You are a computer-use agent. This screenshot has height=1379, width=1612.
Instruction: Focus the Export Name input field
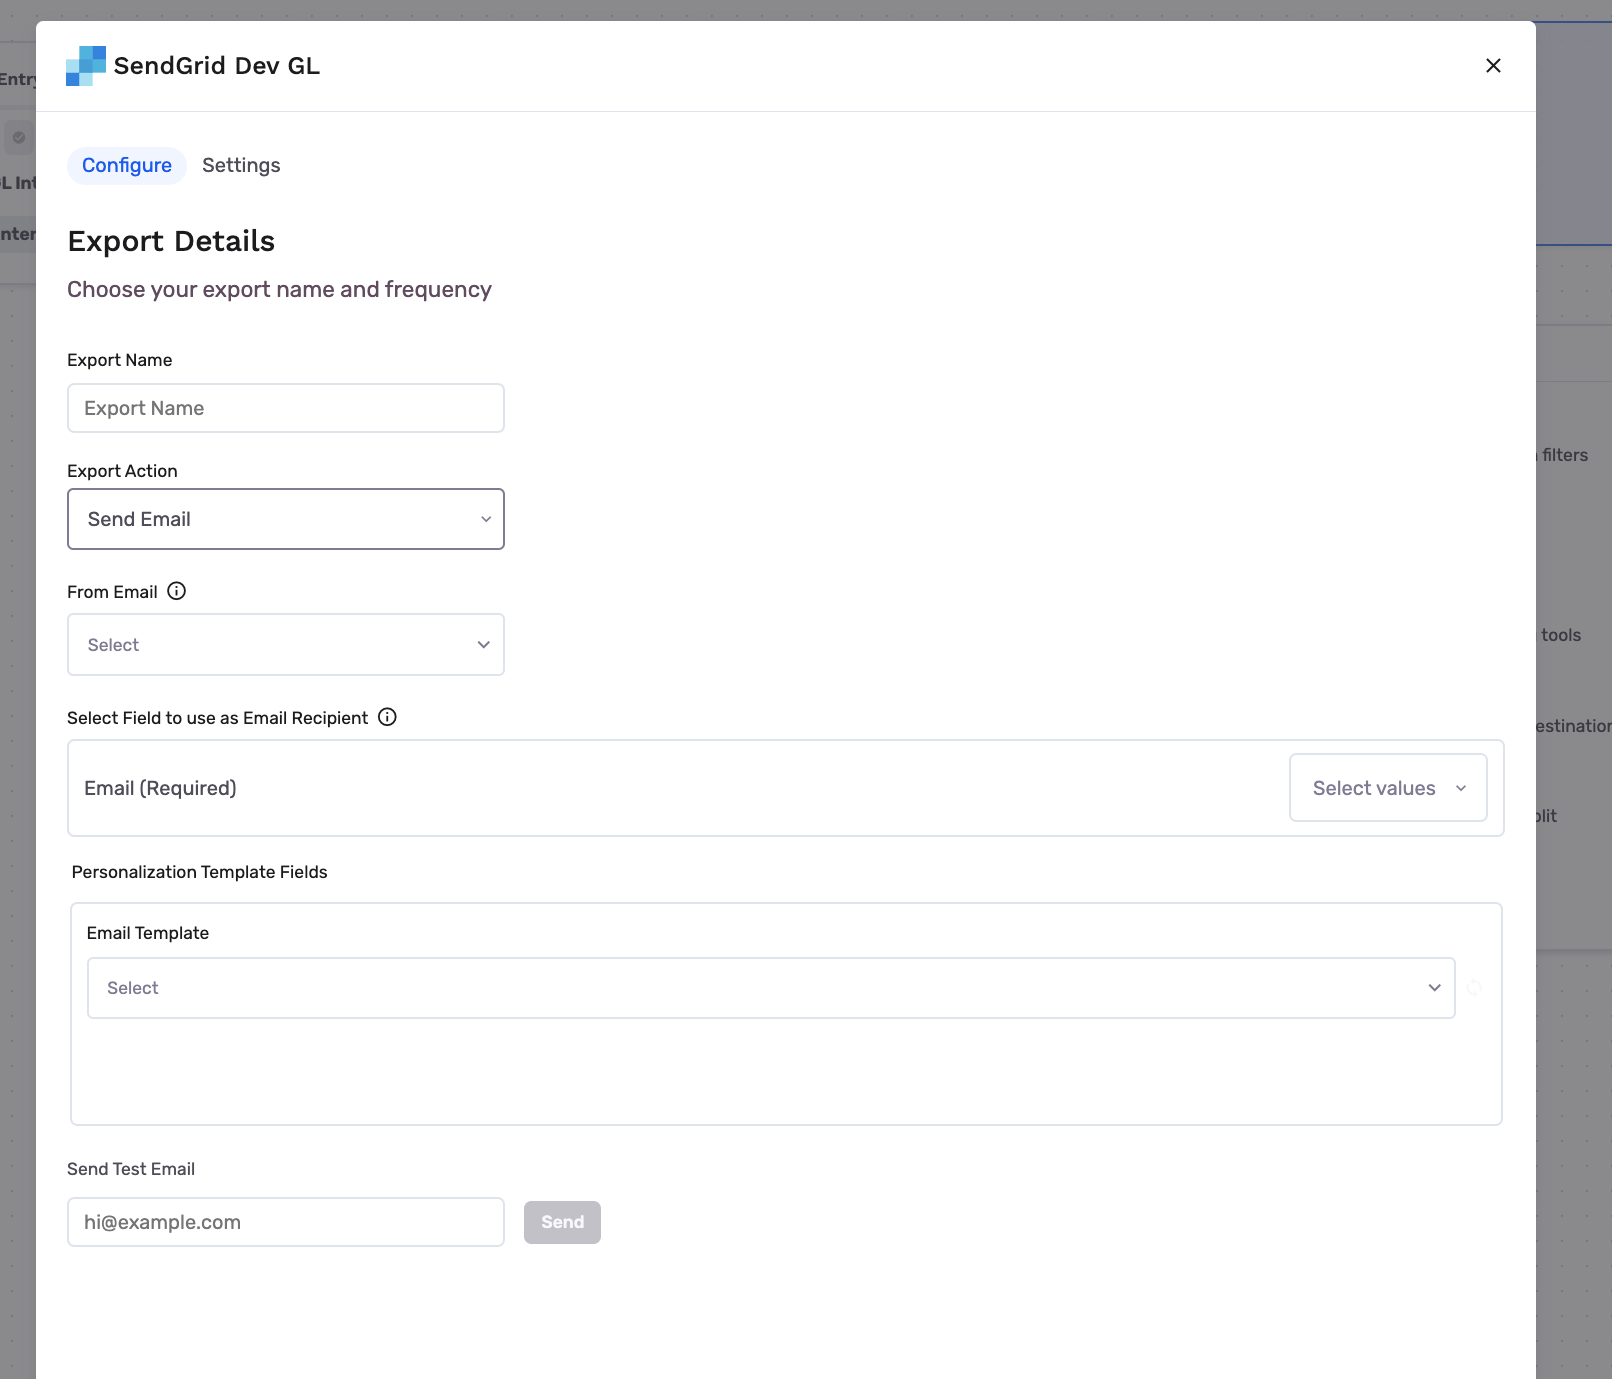[286, 408]
